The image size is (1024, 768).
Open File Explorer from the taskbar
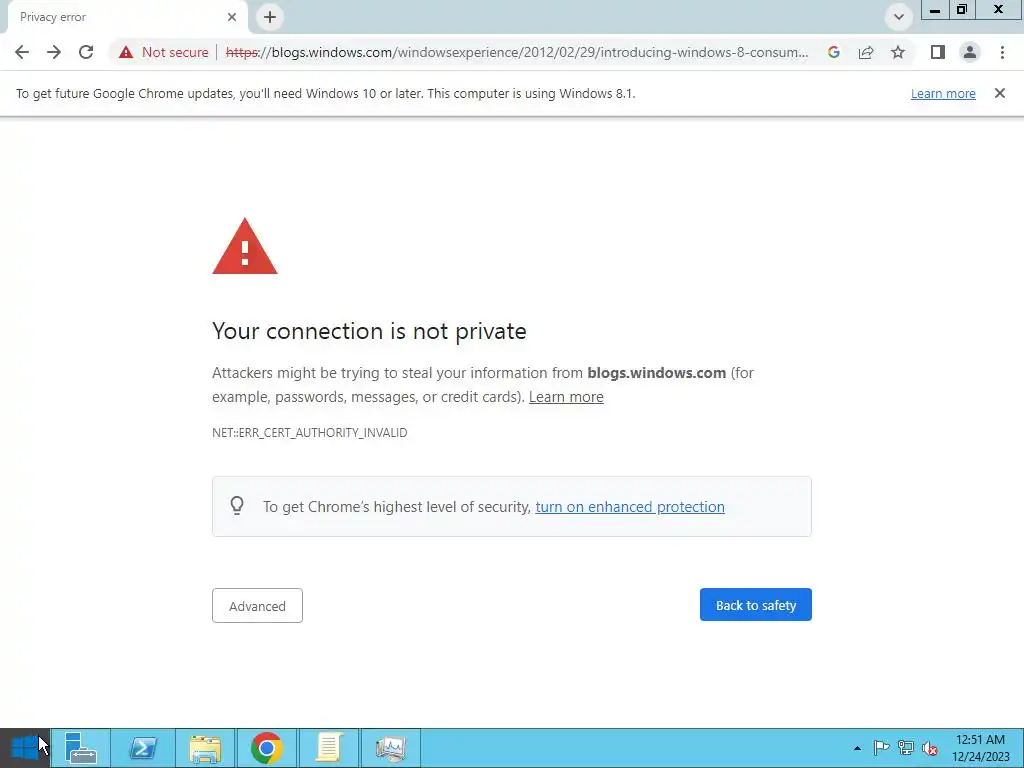(x=204, y=748)
